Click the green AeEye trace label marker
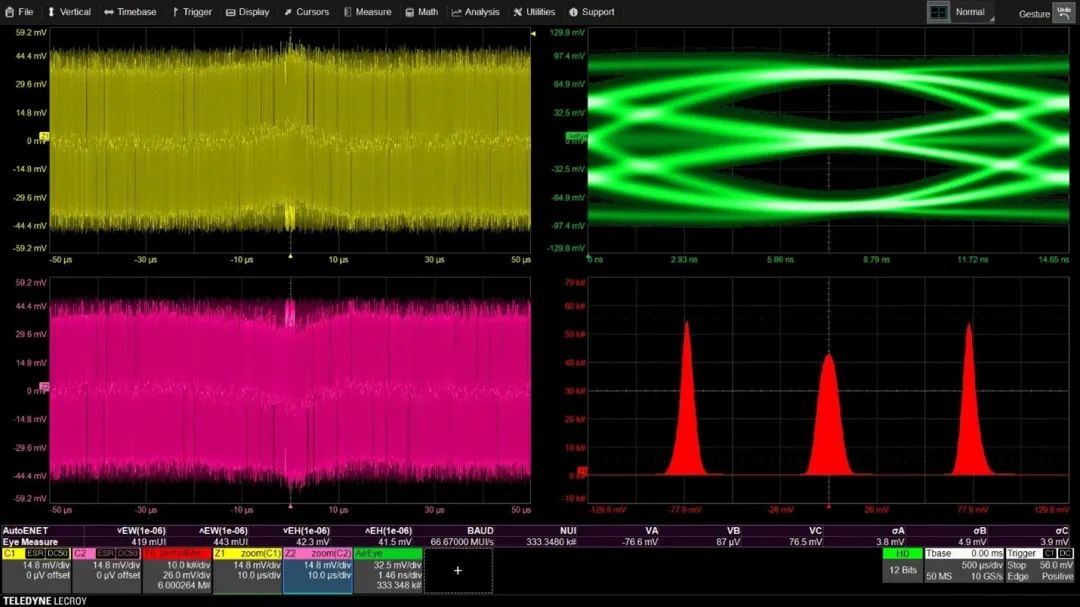1080x607 pixels. (576, 137)
